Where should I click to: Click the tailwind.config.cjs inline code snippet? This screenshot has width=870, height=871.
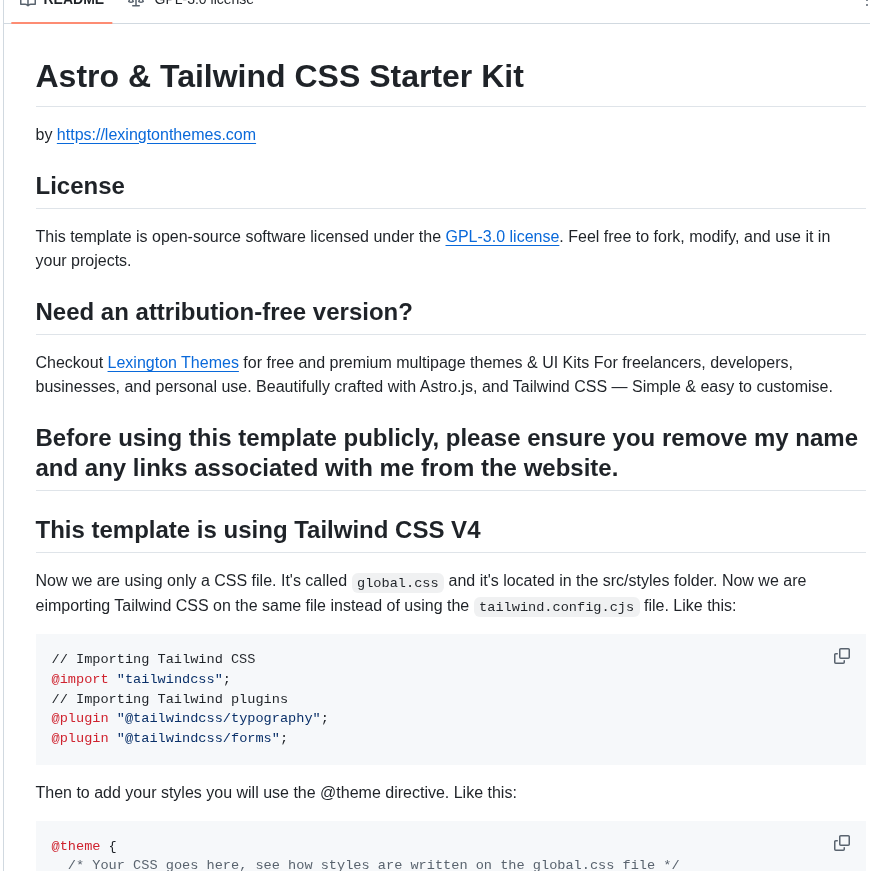tap(556, 606)
